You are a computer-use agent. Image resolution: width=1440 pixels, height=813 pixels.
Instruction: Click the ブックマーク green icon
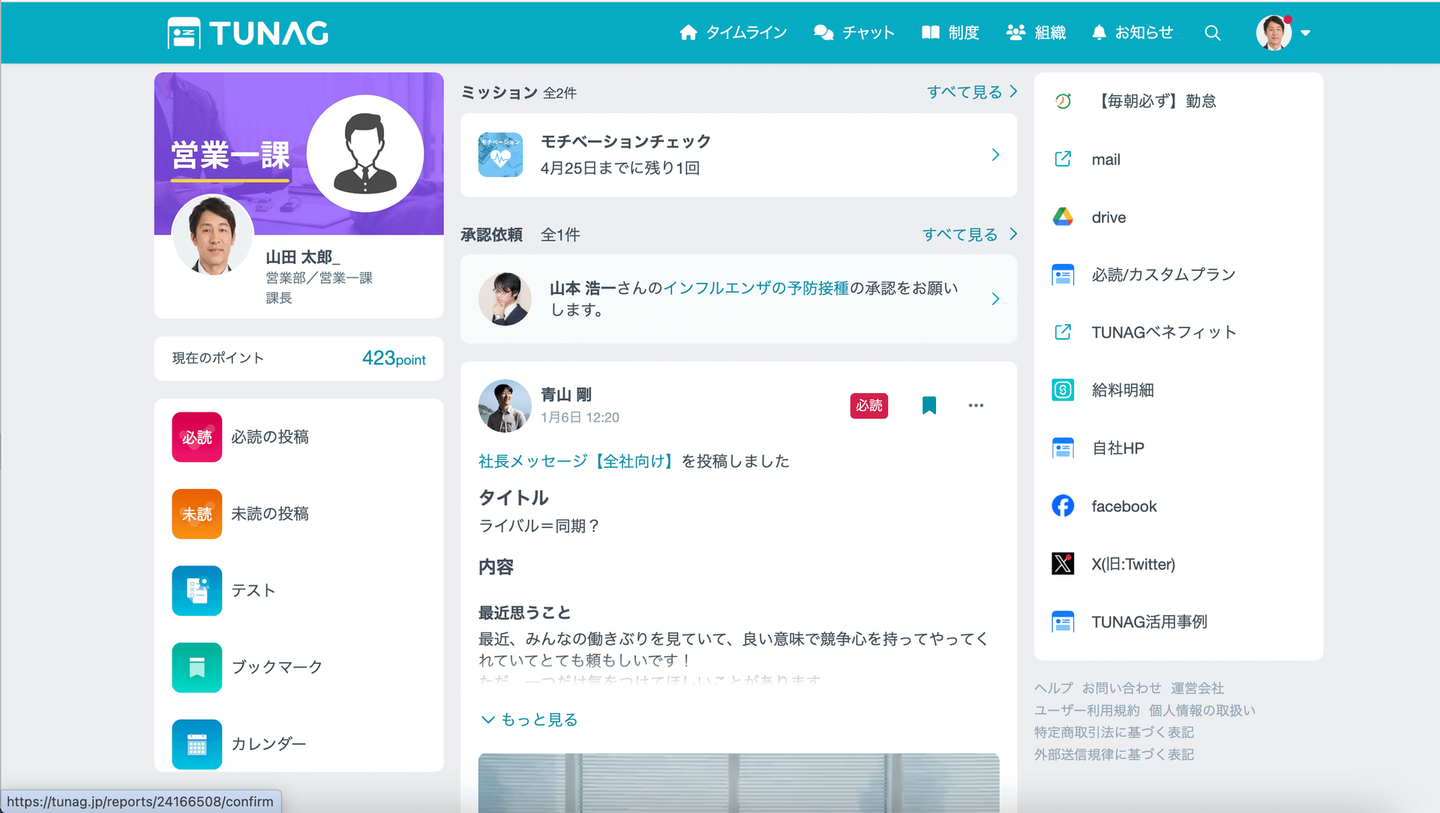[197, 667]
